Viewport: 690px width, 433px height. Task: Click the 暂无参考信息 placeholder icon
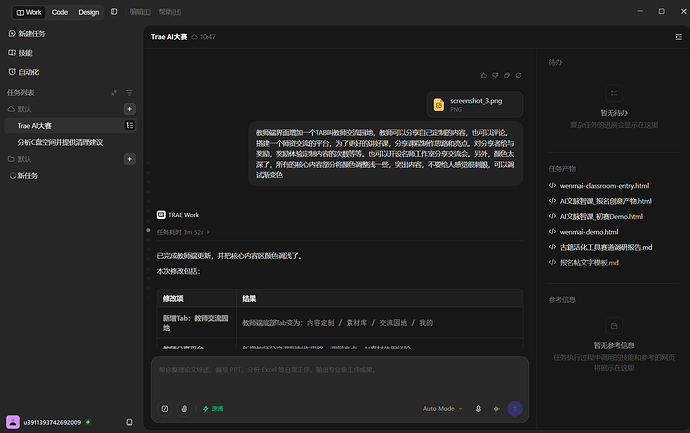(614, 326)
